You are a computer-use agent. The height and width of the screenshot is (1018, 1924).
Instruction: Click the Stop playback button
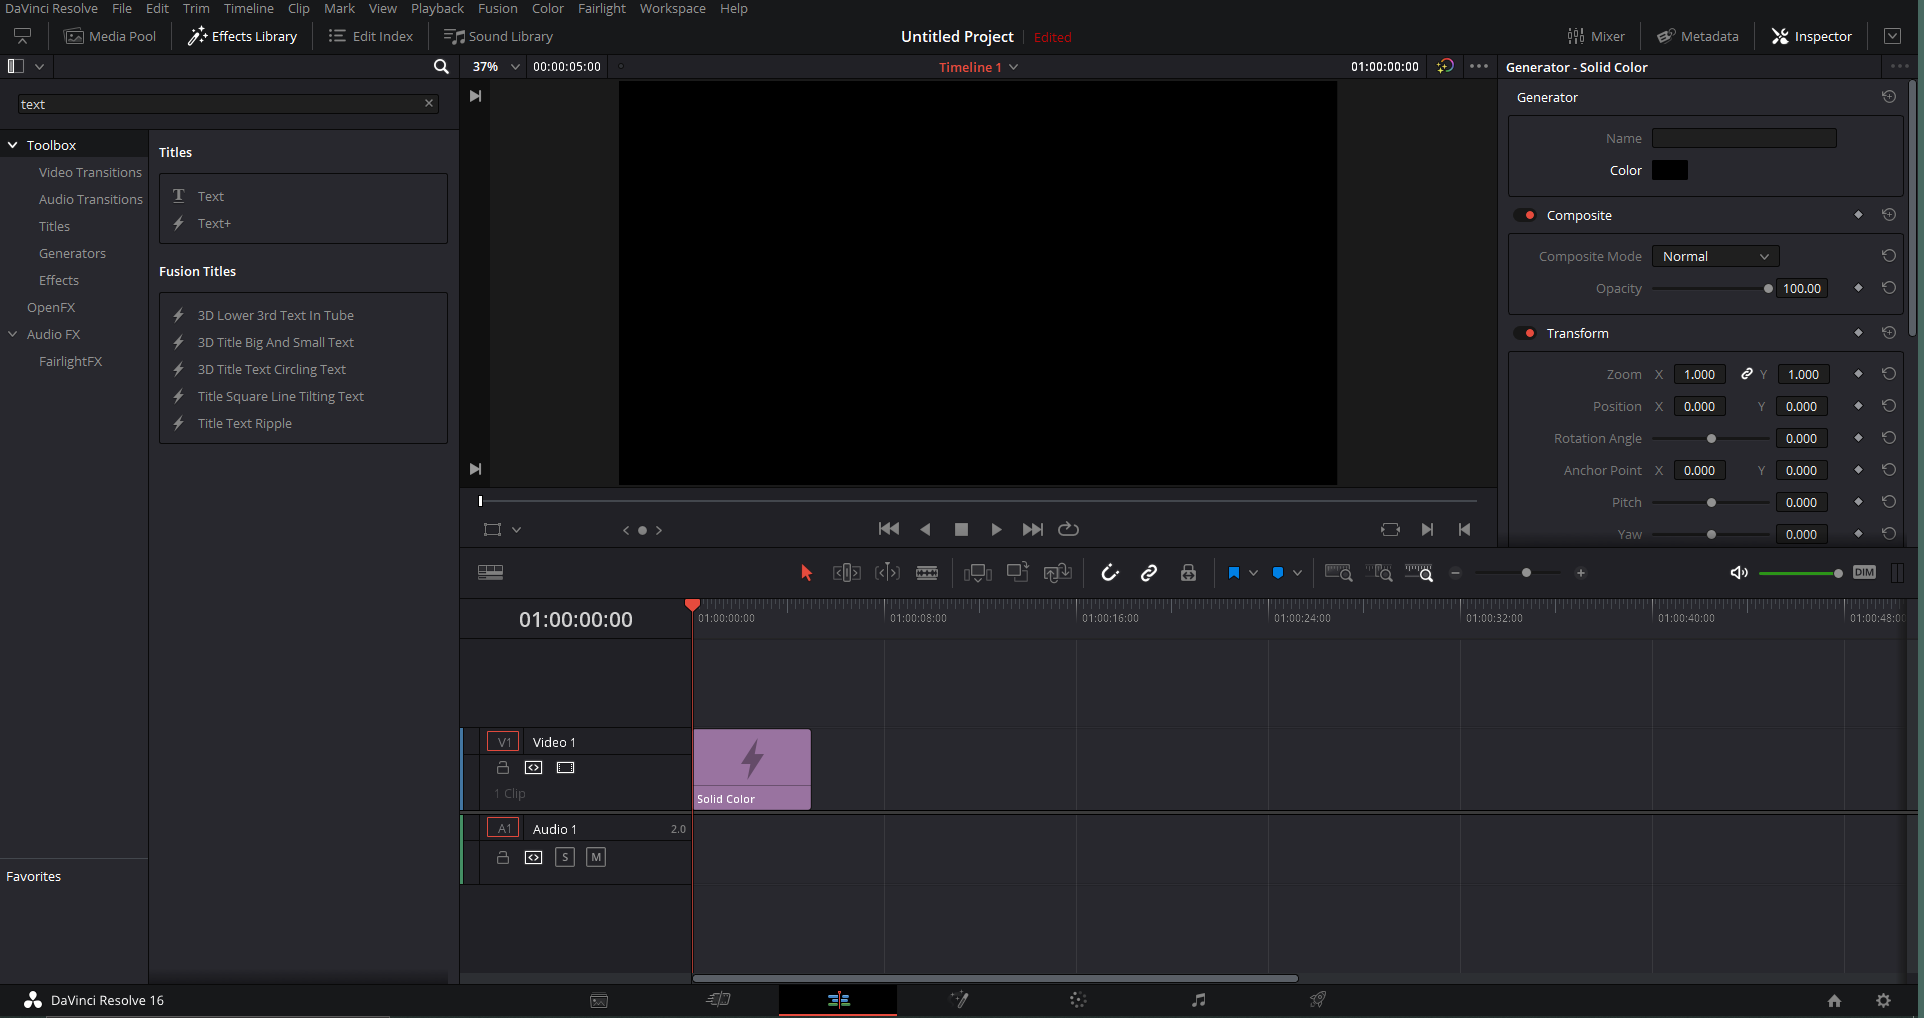click(961, 529)
